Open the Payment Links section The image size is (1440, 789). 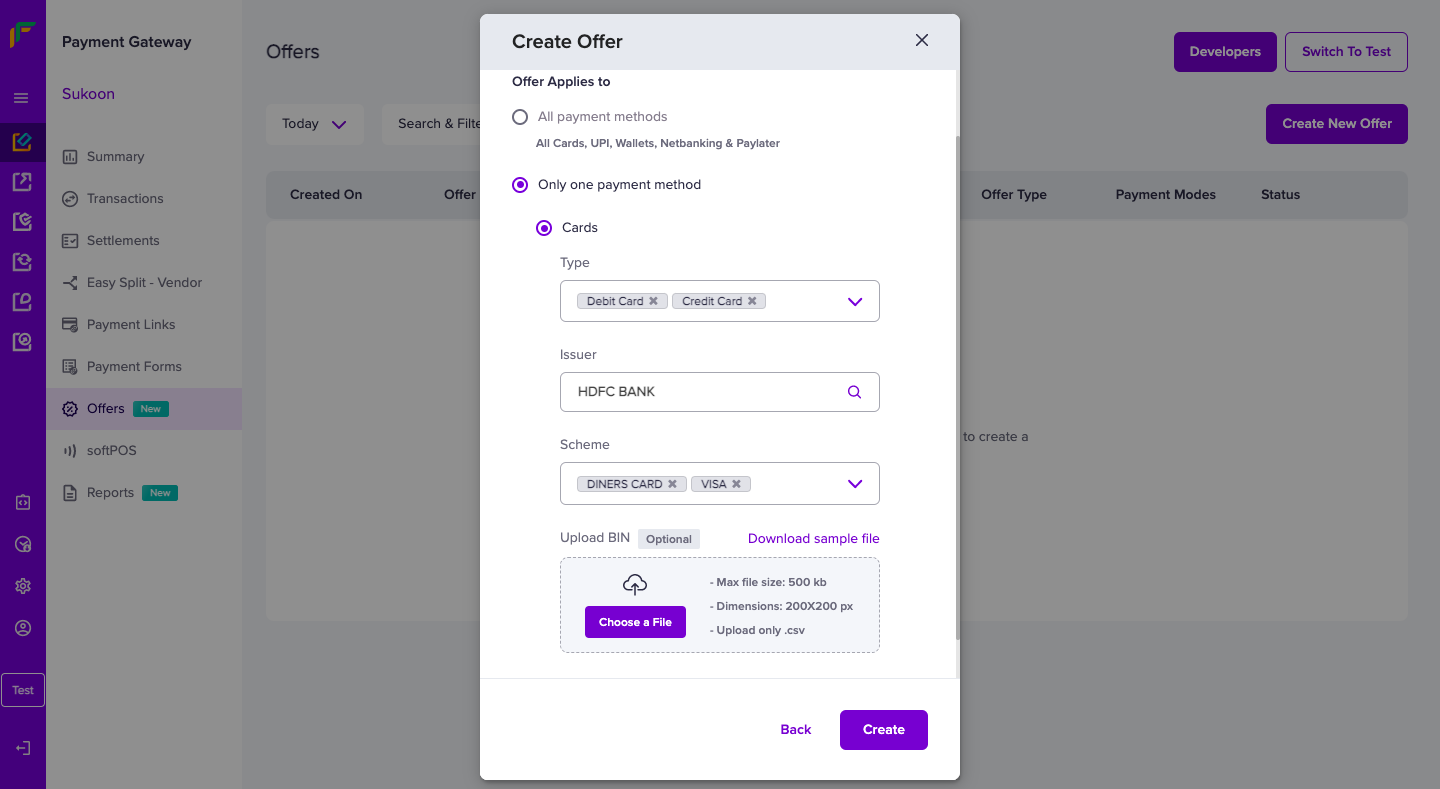[70, 324]
